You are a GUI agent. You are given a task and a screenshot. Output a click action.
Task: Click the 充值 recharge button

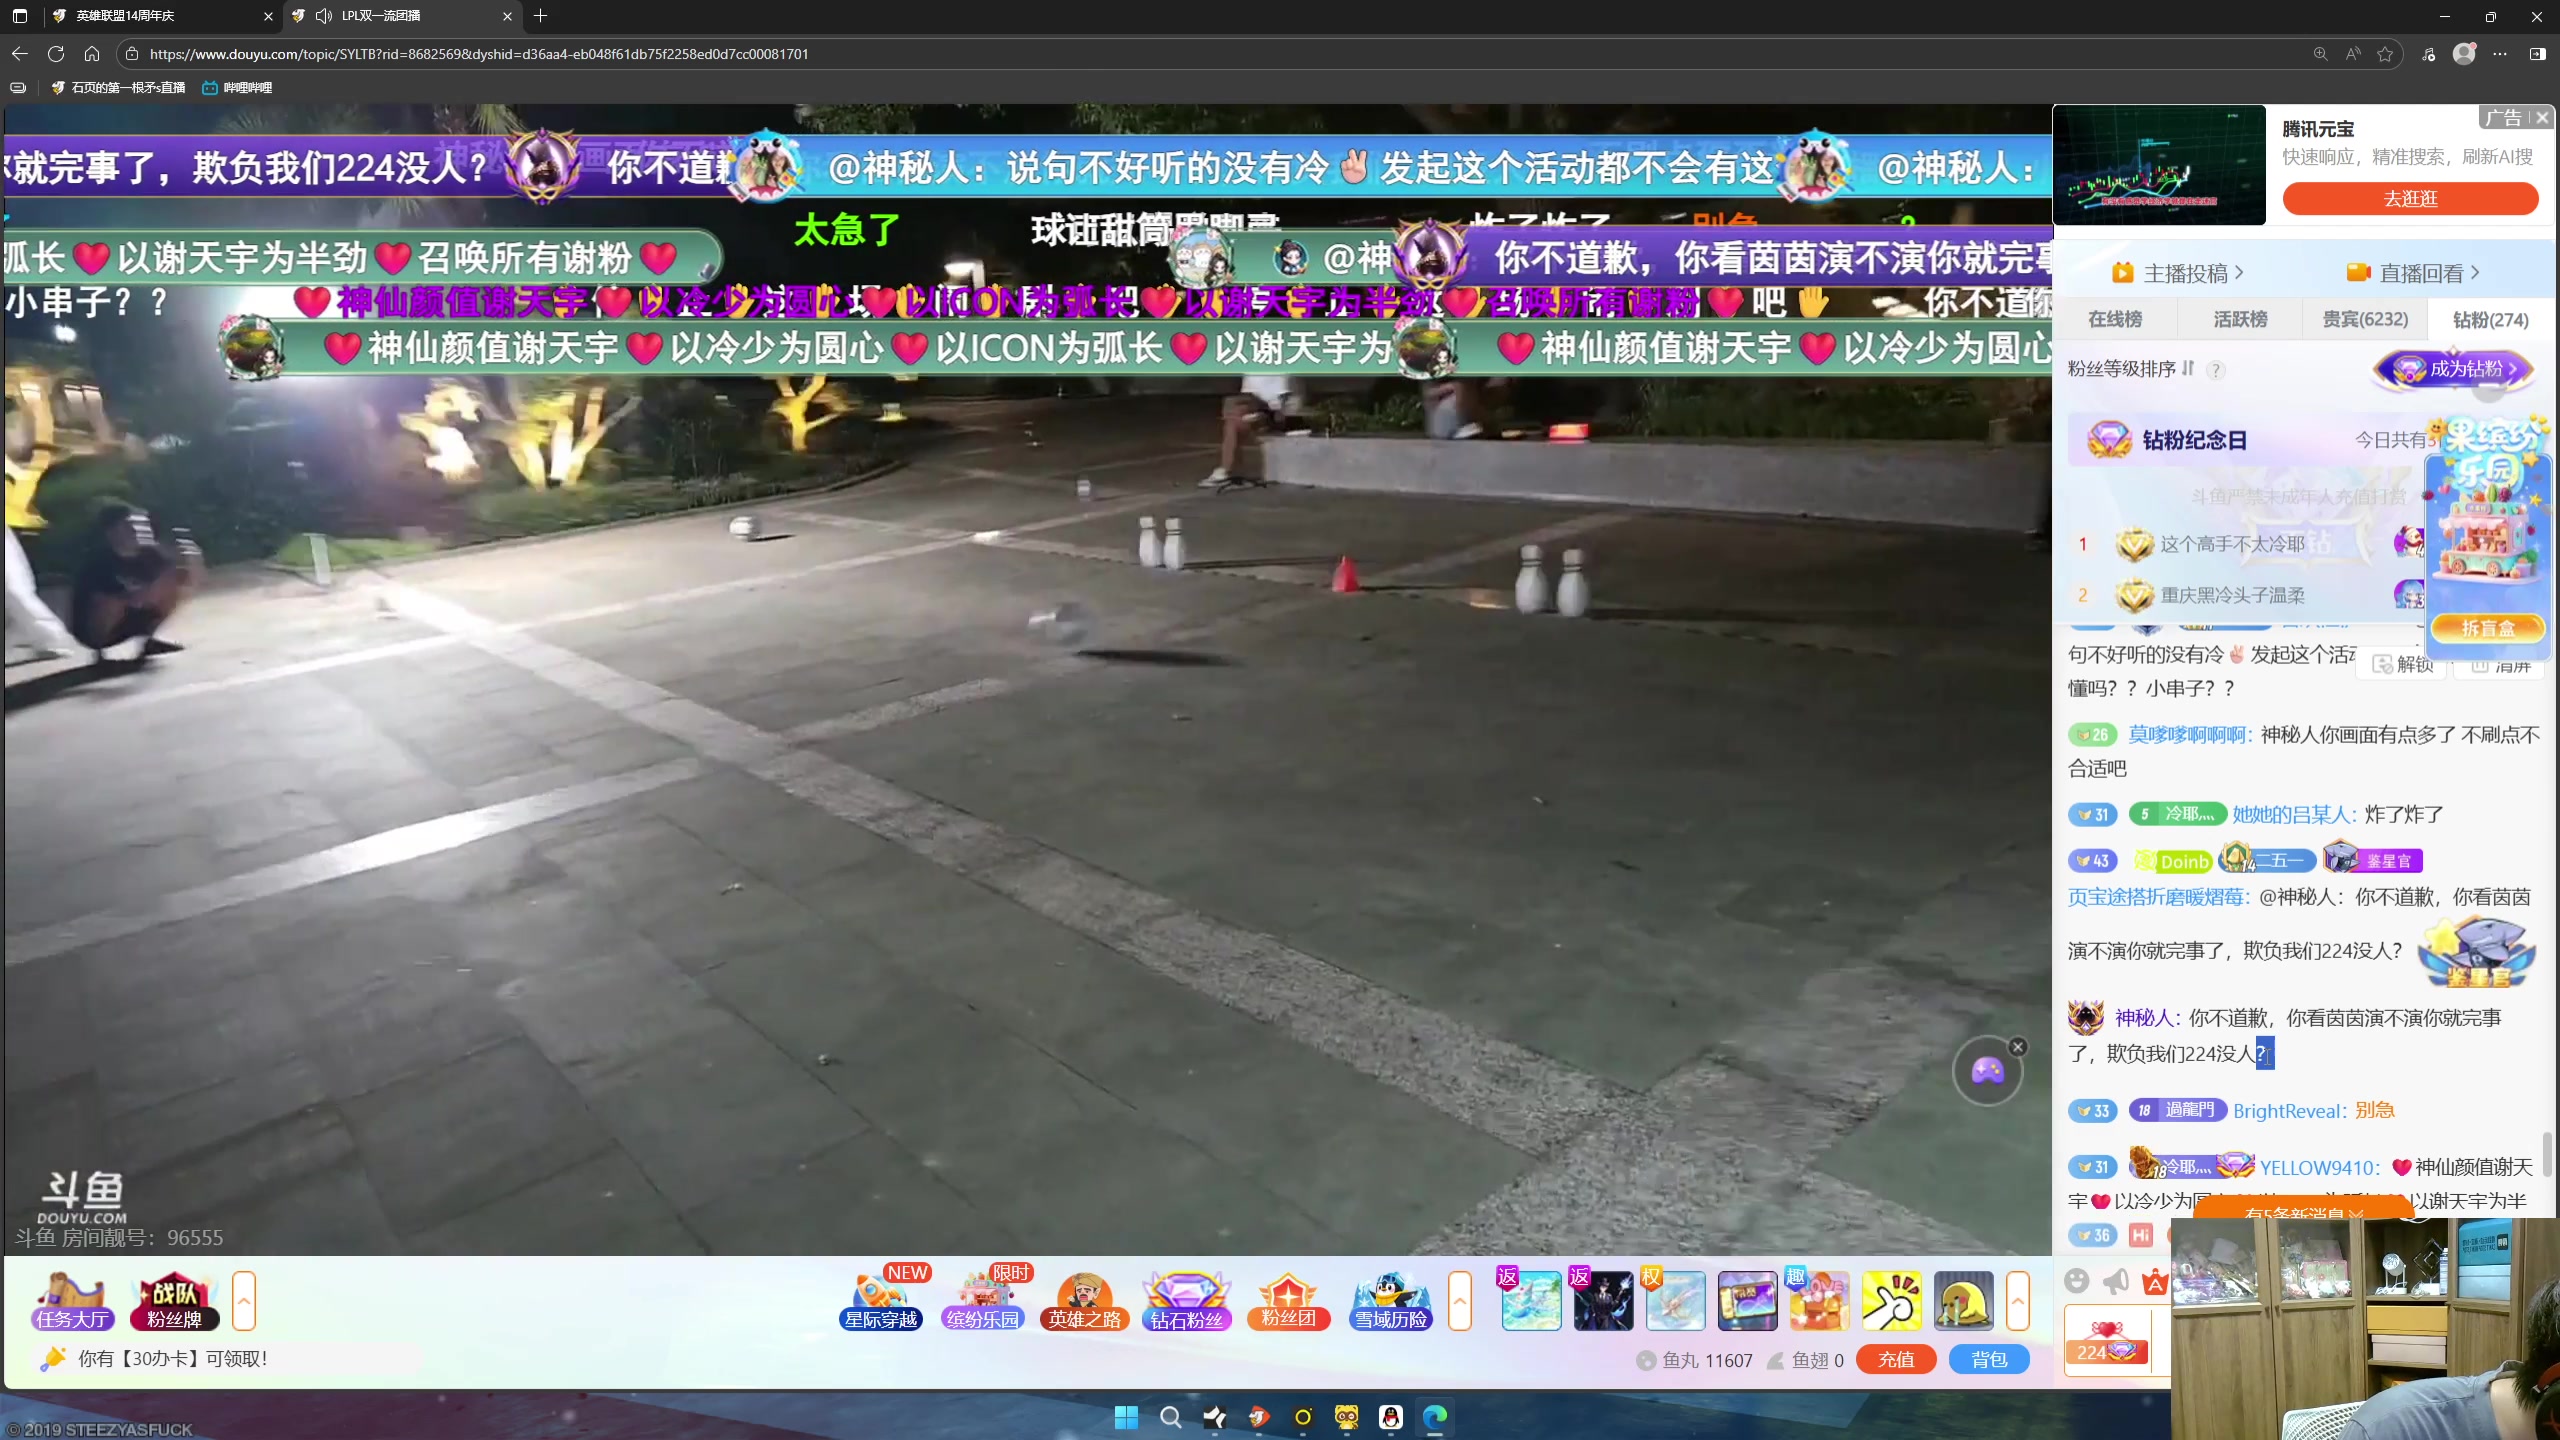click(1896, 1359)
